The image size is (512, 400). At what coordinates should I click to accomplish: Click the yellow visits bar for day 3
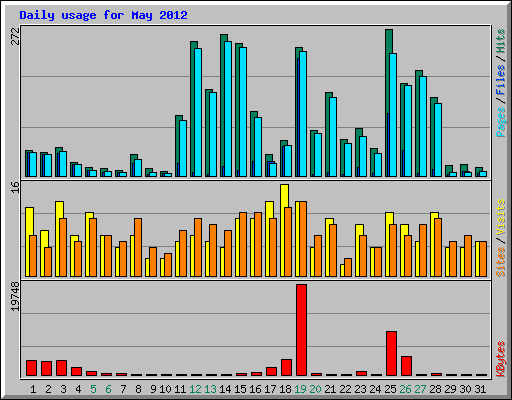[59, 239]
